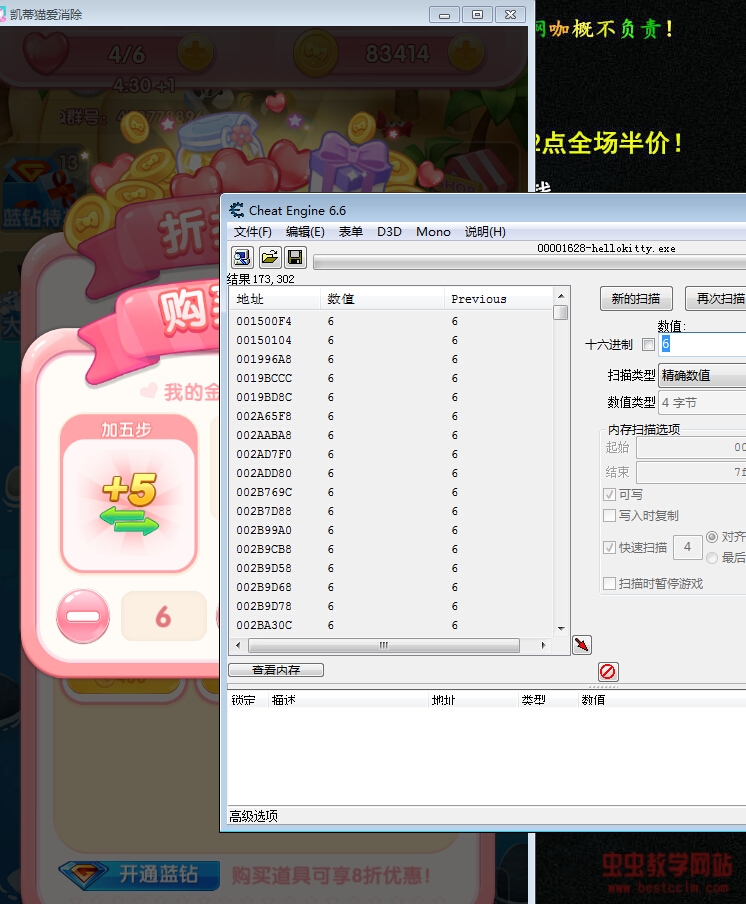This screenshot has width=746, height=904.
Task: Toggle the 快速扫描 fast scan checkbox
Action: (609, 548)
